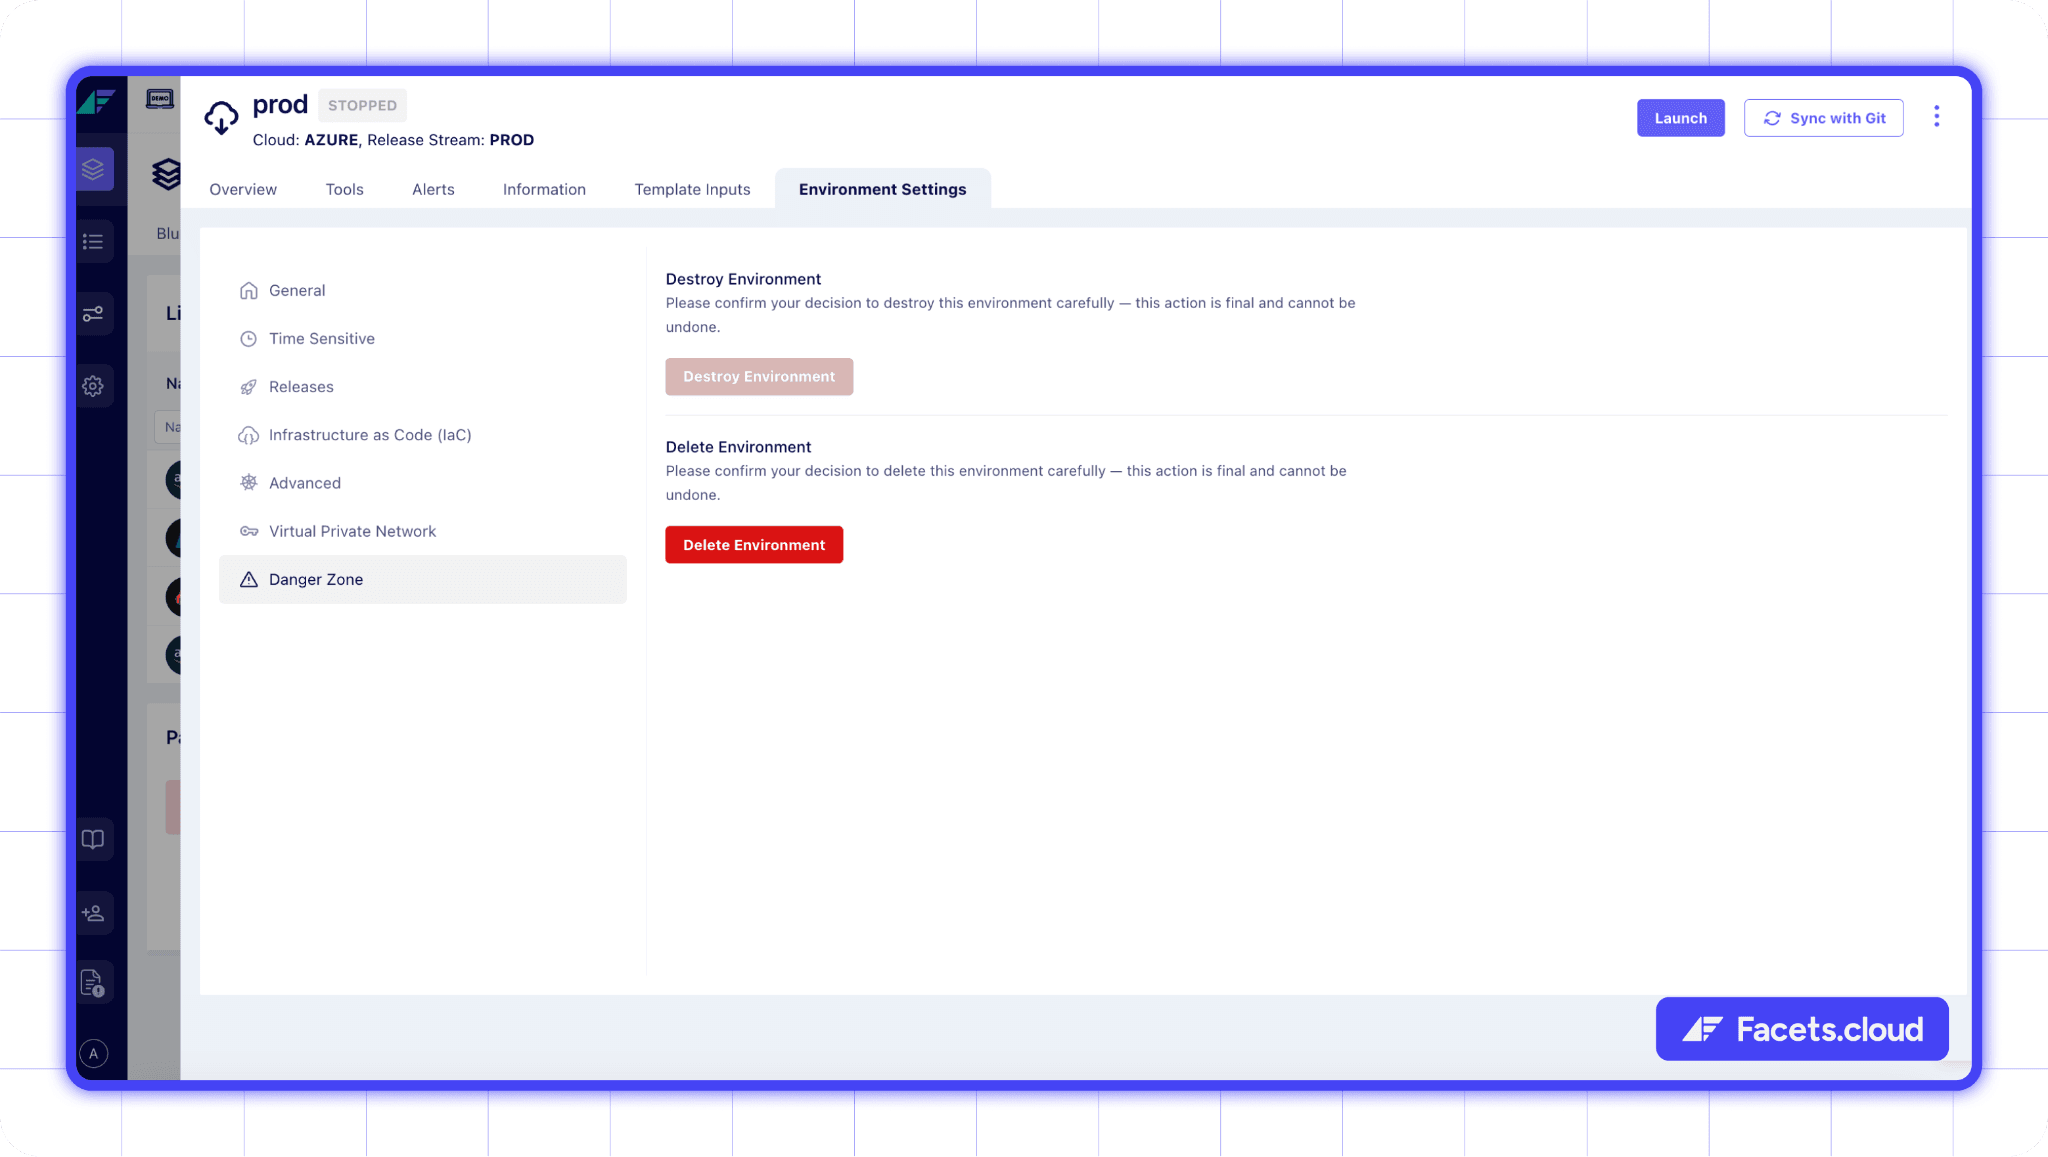
Task: Switch to the Overview tab
Action: 243,189
